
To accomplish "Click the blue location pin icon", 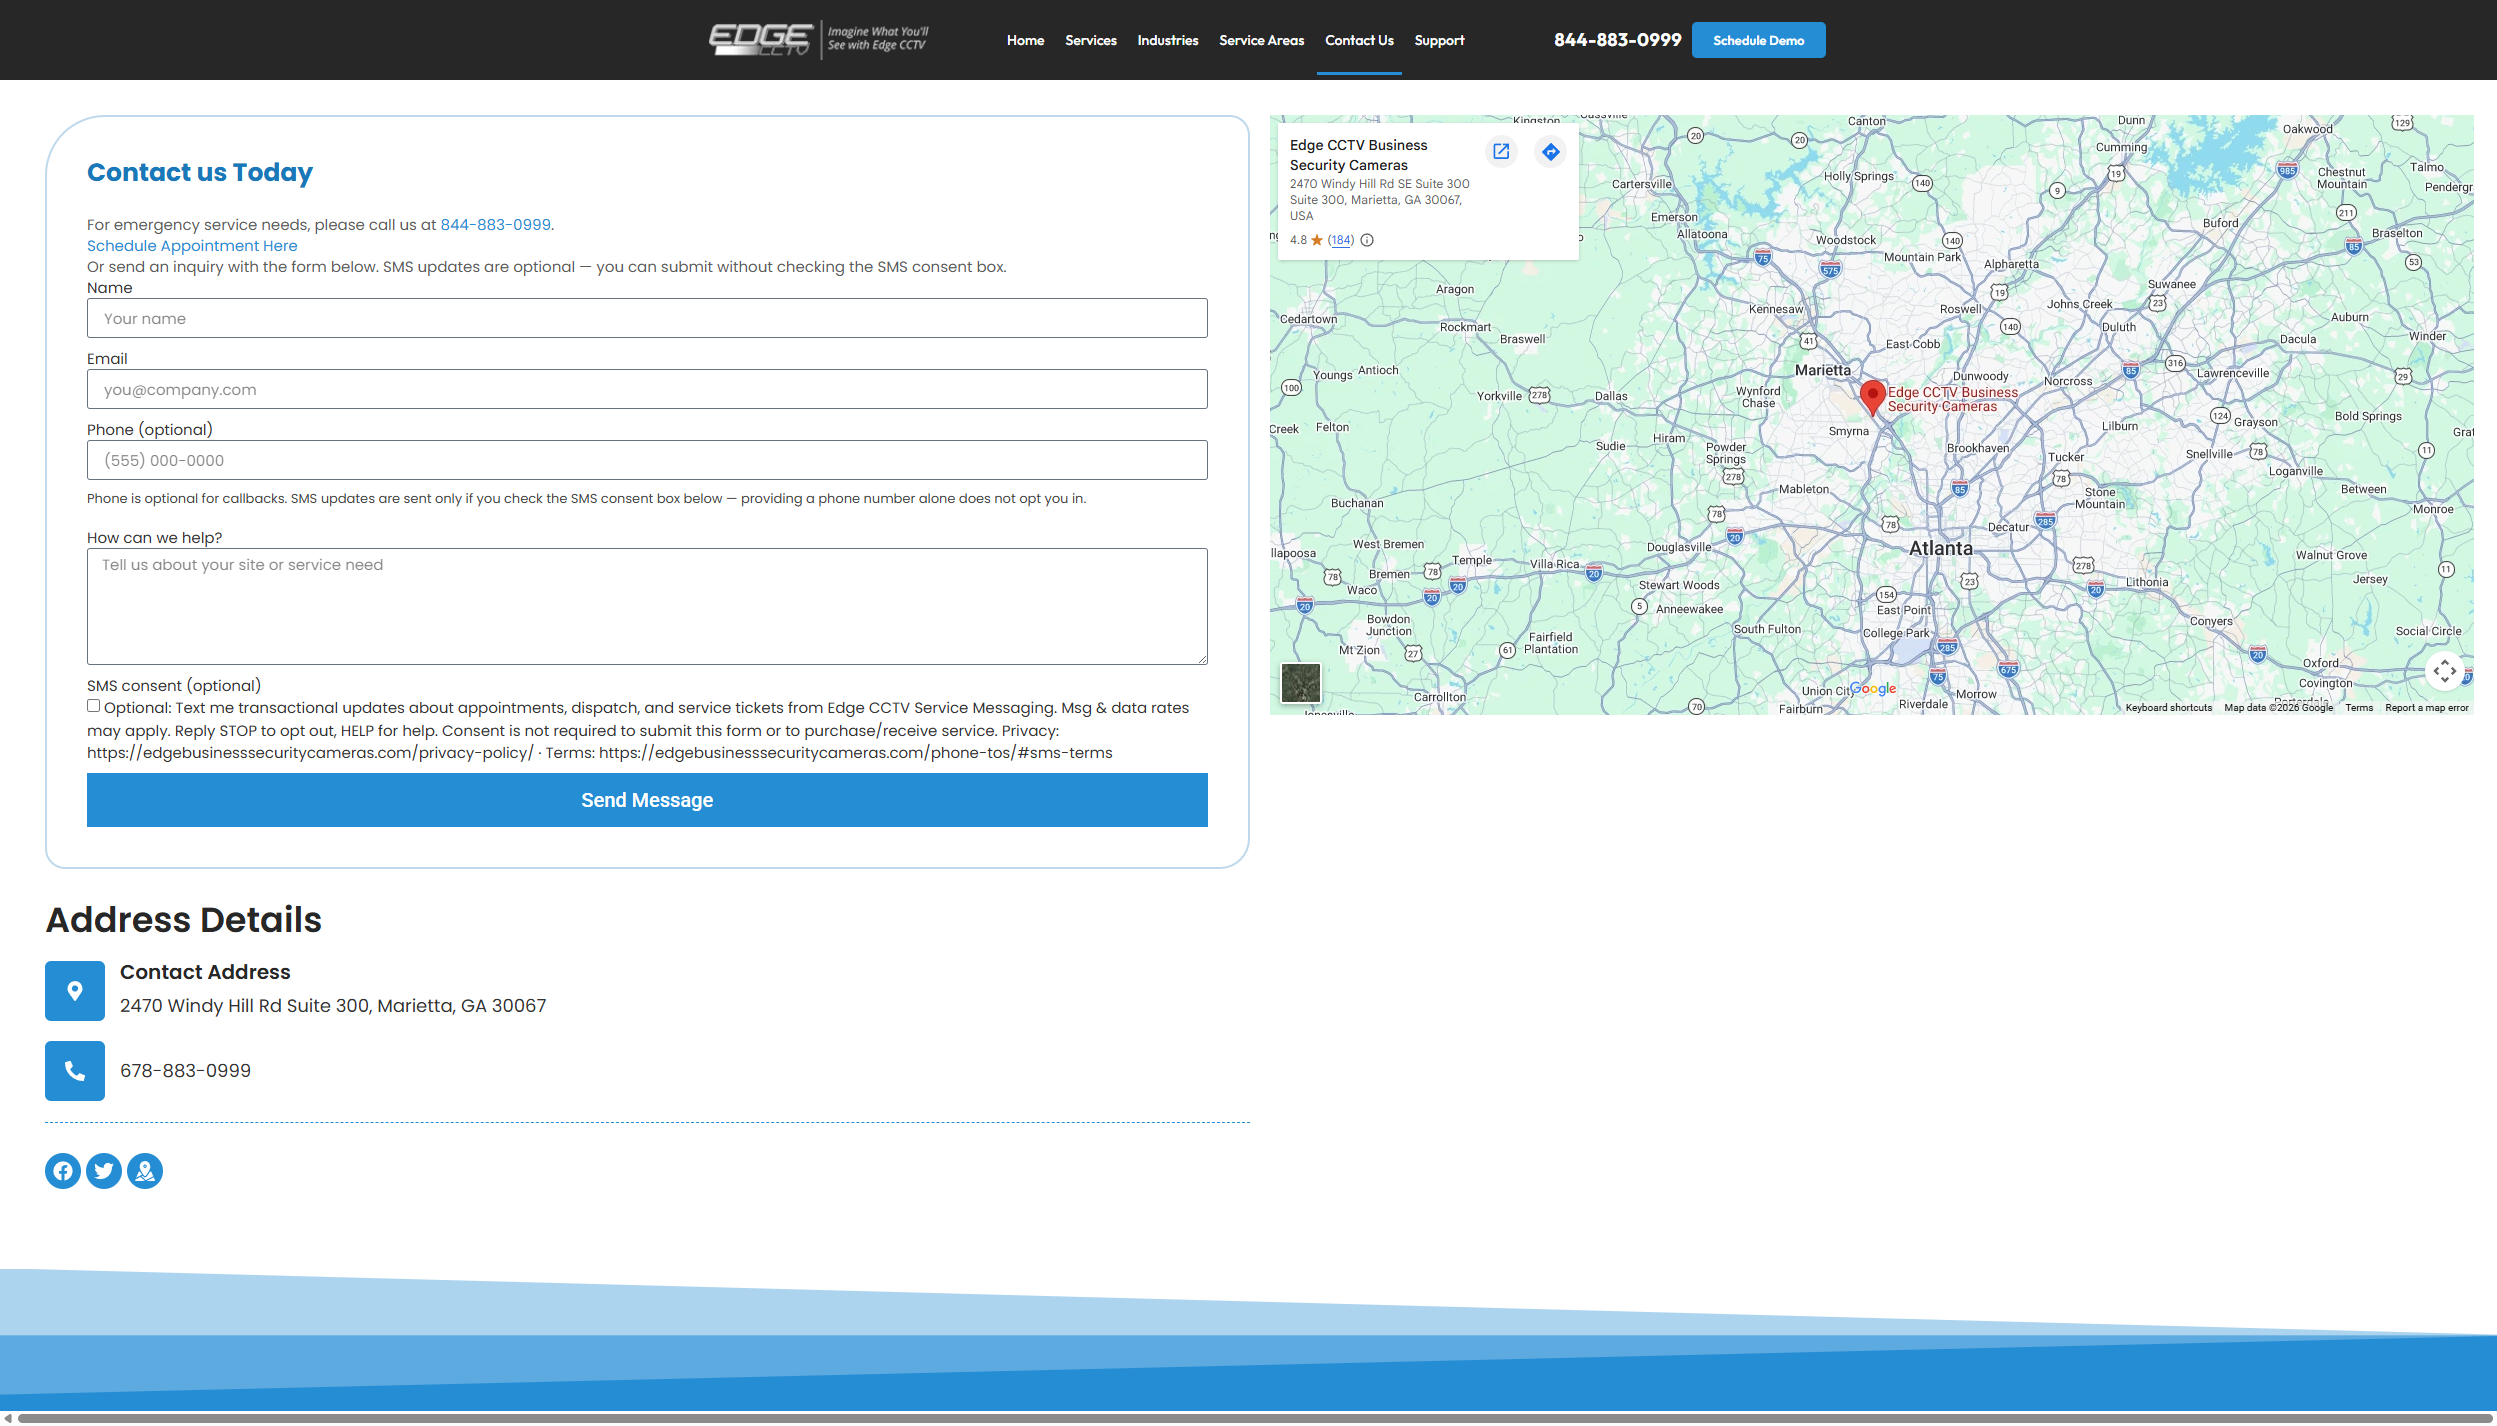I will point(75,991).
